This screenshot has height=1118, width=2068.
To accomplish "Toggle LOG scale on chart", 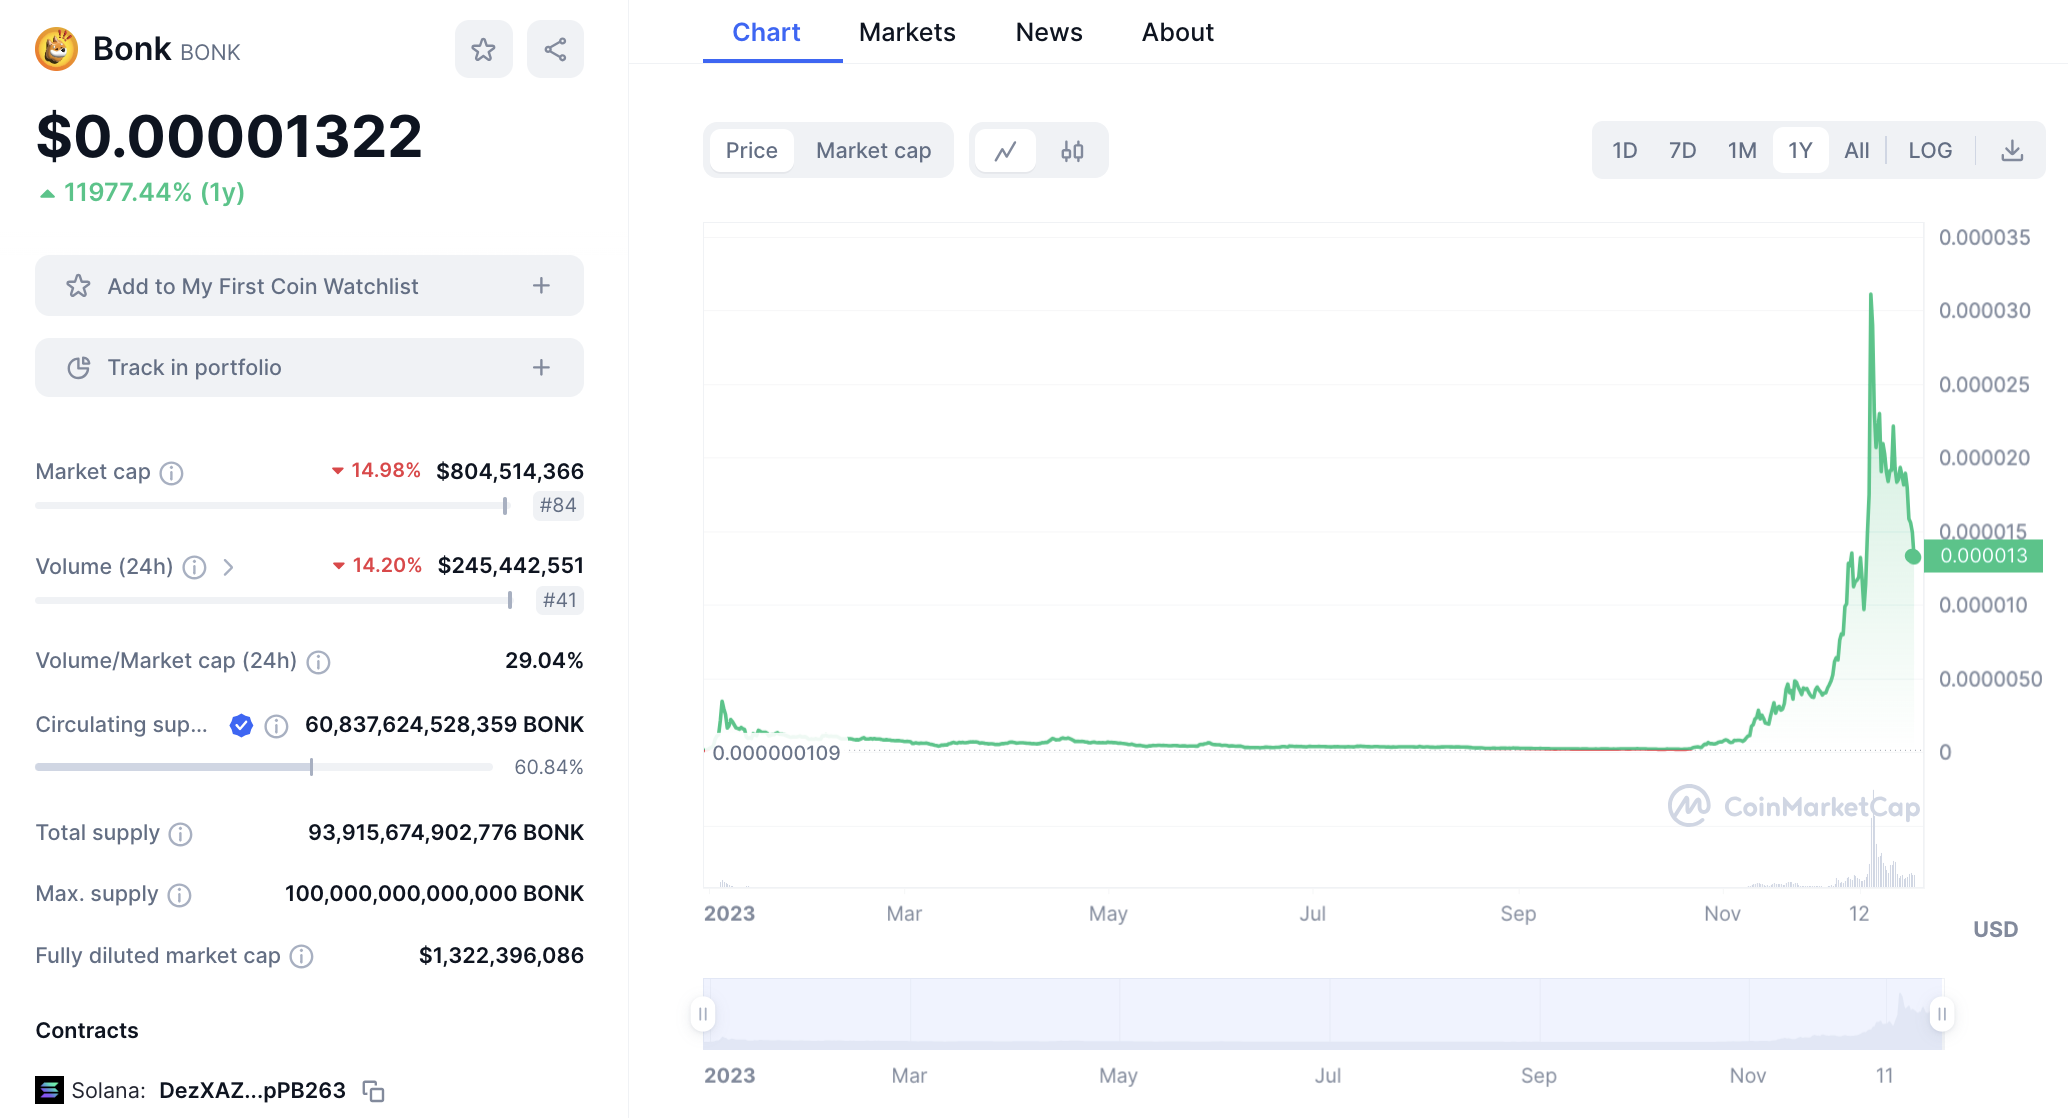I will point(1929,151).
